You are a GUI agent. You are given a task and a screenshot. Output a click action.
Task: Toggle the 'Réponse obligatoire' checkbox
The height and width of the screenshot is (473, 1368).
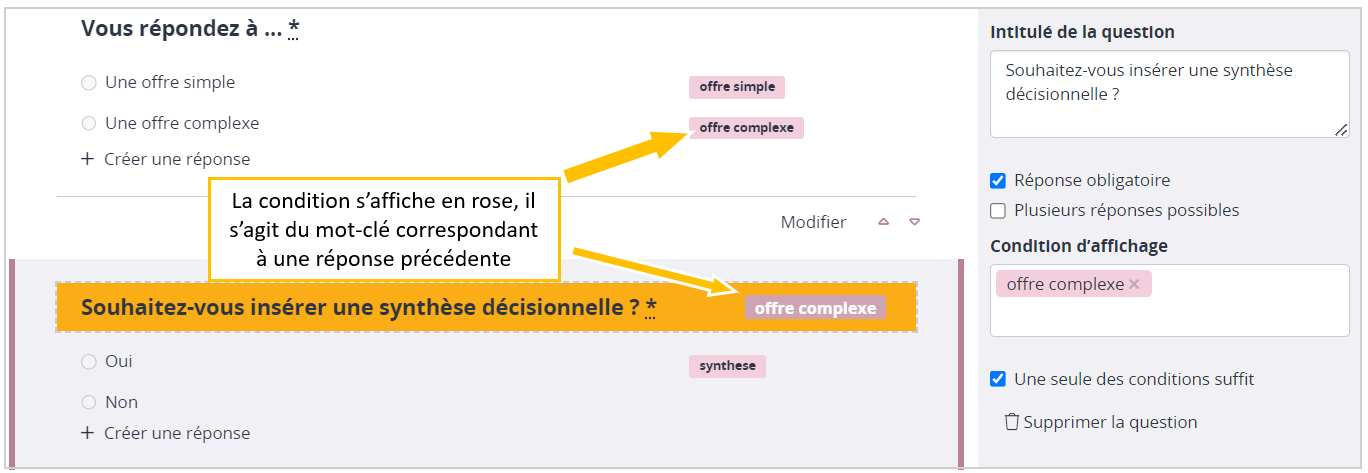pos(998,181)
